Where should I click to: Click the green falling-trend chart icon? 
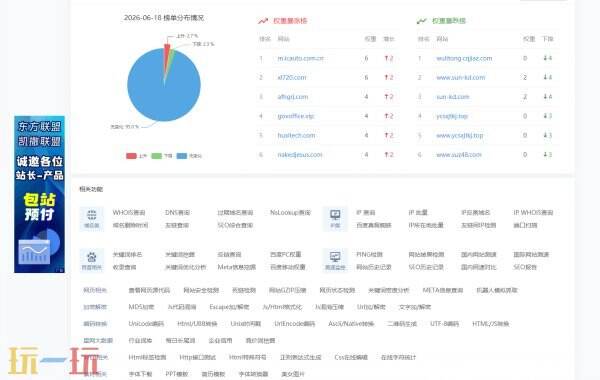pyautogui.click(x=421, y=21)
